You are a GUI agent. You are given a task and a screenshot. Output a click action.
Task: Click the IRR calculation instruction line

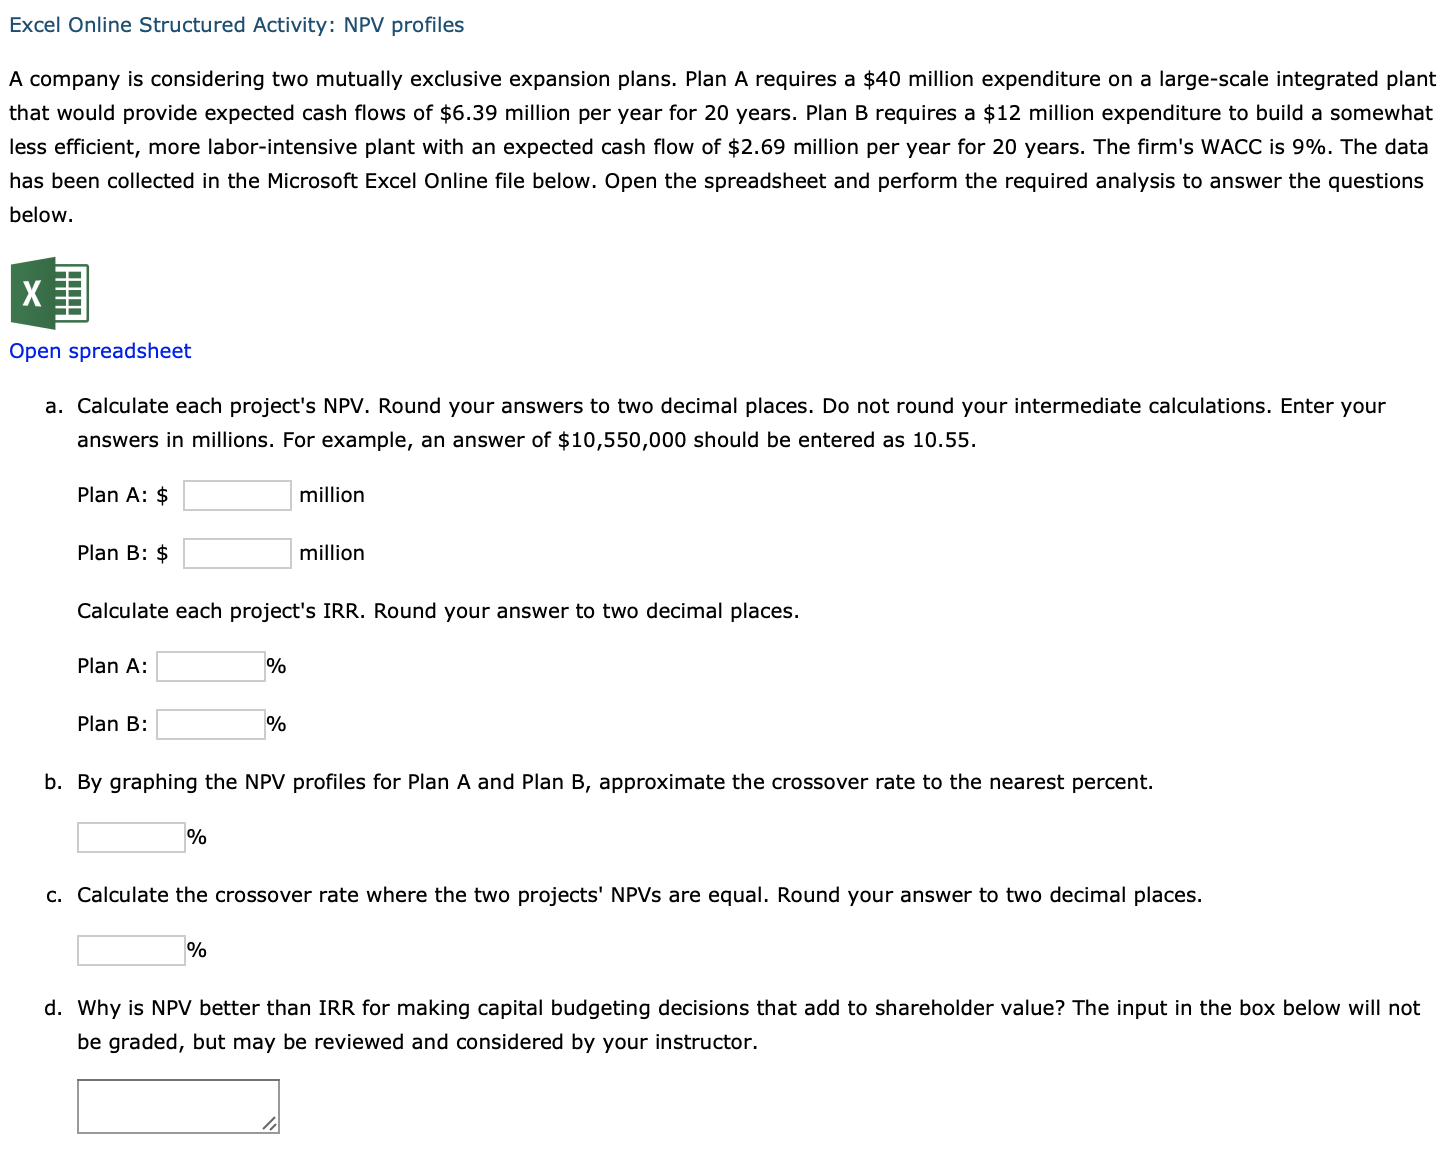click(x=438, y=611)
